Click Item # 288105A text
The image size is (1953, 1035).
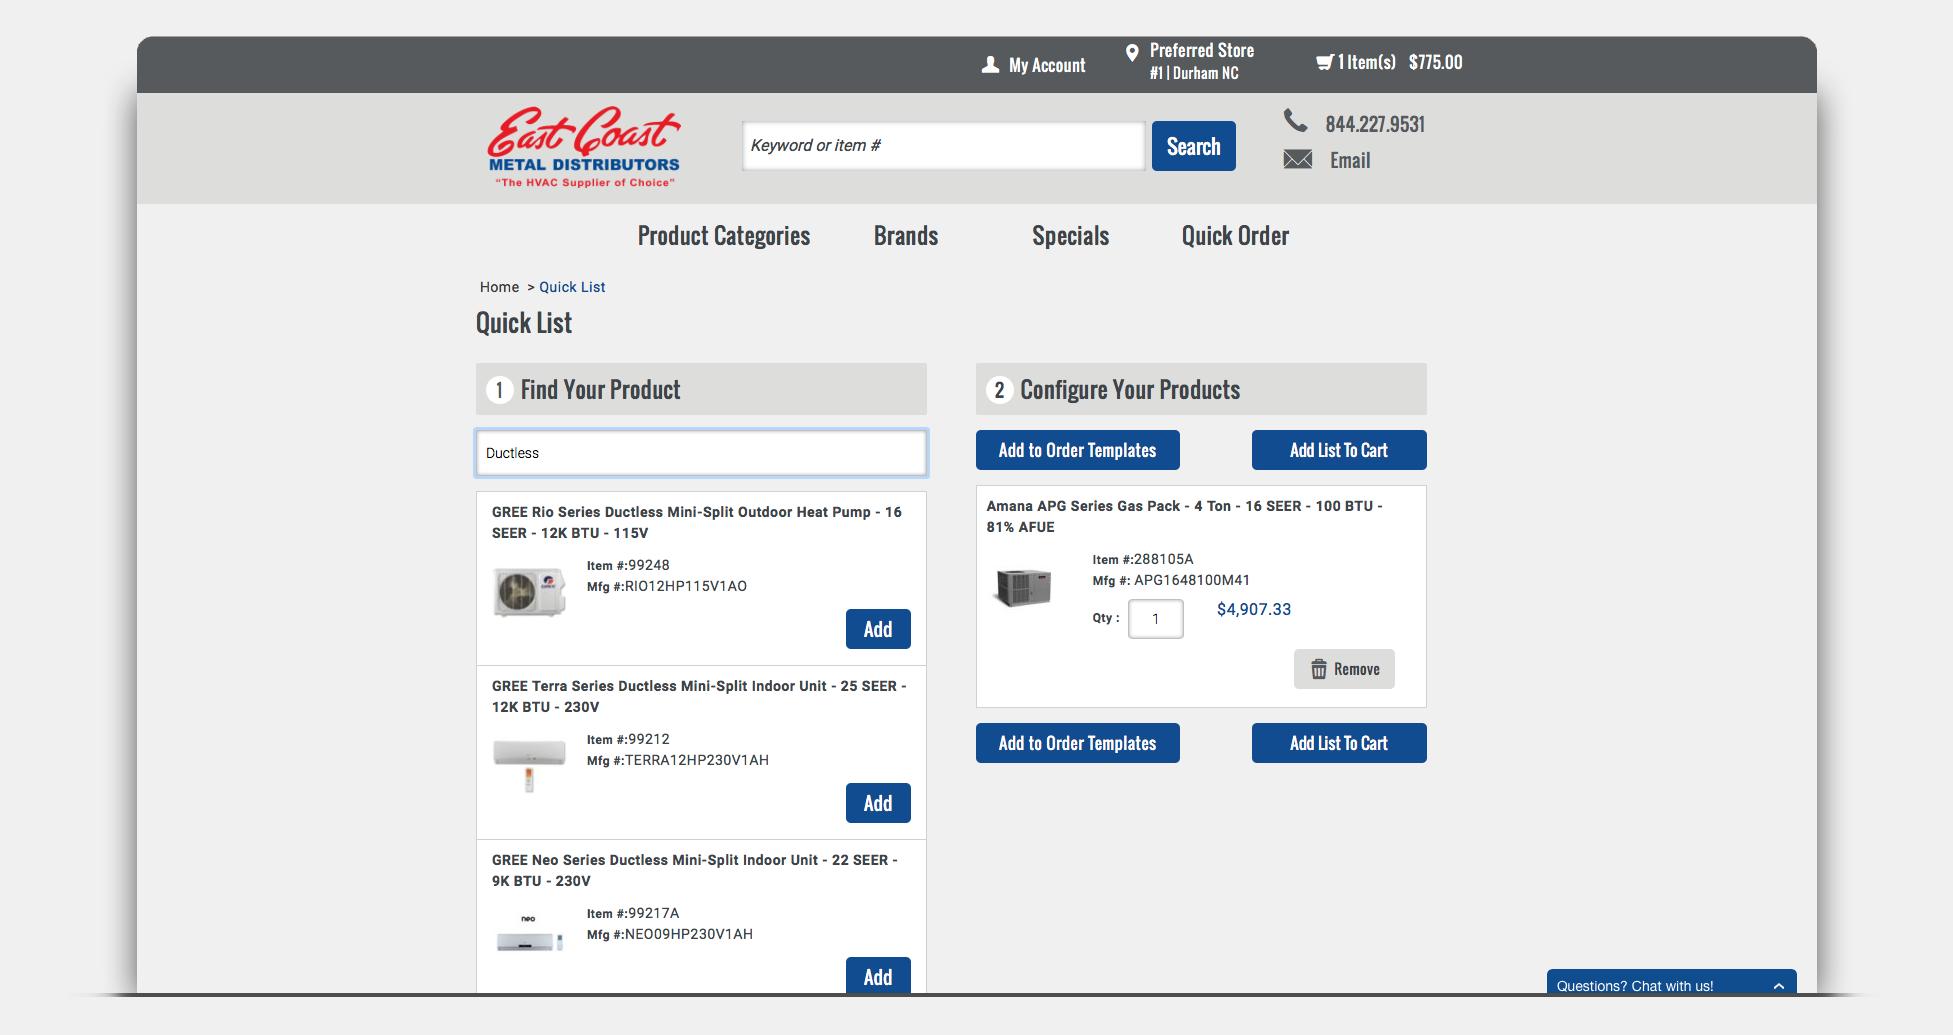1143,559
